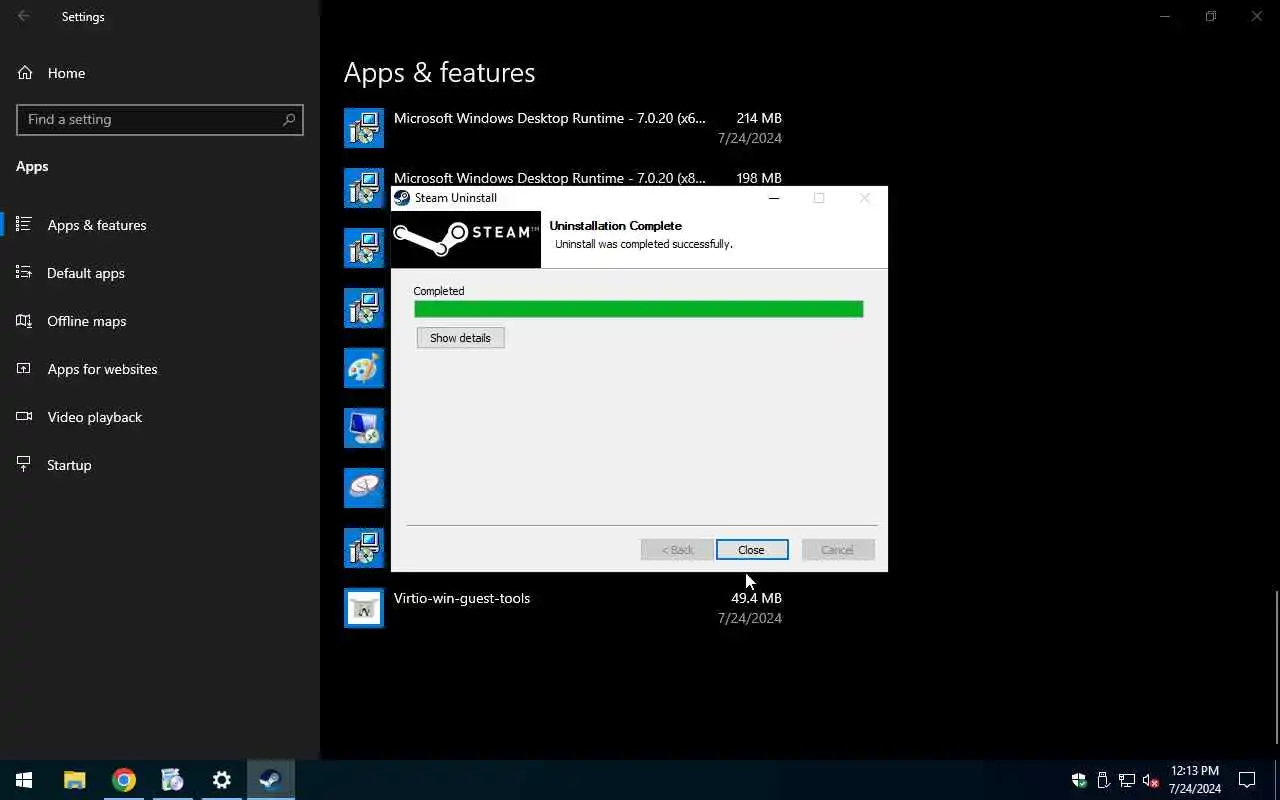Screen dimensions: 1280x800
Task: Click the Default apps icon
Action: click(25, 272)
